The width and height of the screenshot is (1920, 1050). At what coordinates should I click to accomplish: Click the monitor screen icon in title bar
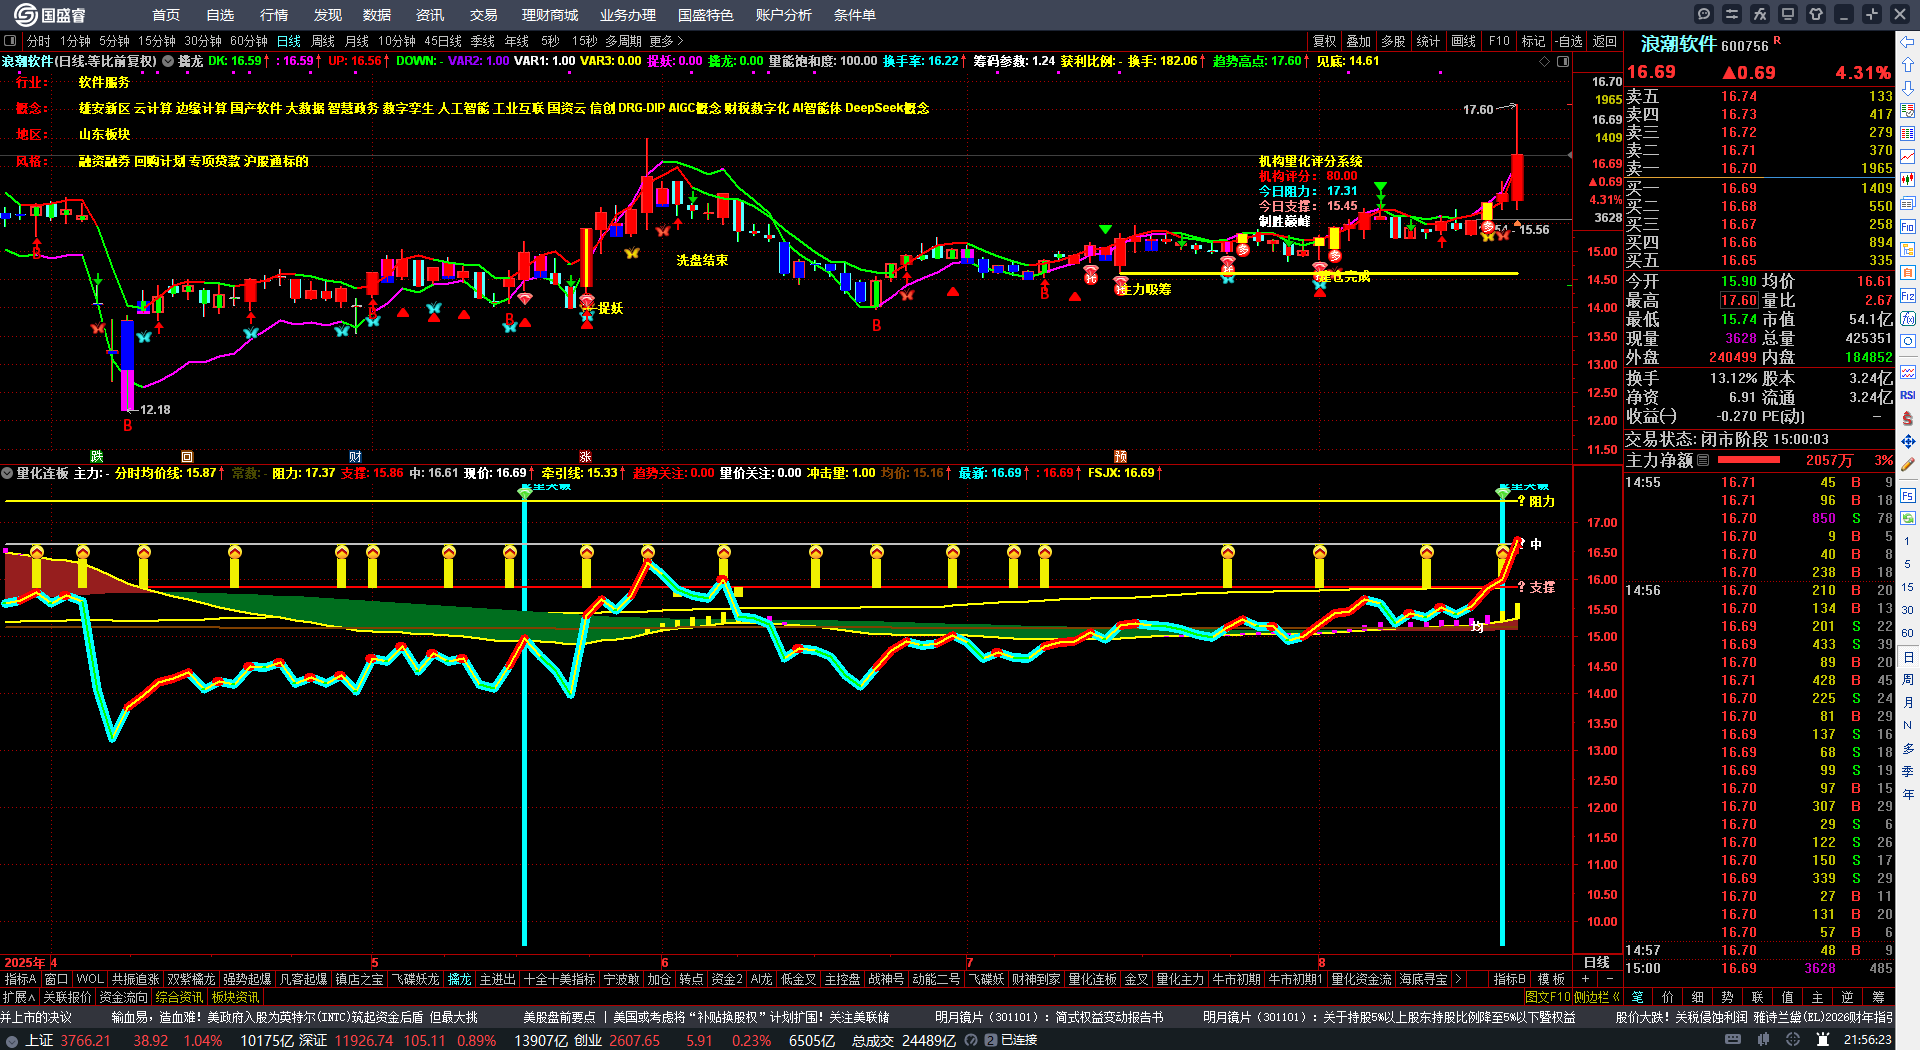pyautogui.click(x=1788, y=14)
